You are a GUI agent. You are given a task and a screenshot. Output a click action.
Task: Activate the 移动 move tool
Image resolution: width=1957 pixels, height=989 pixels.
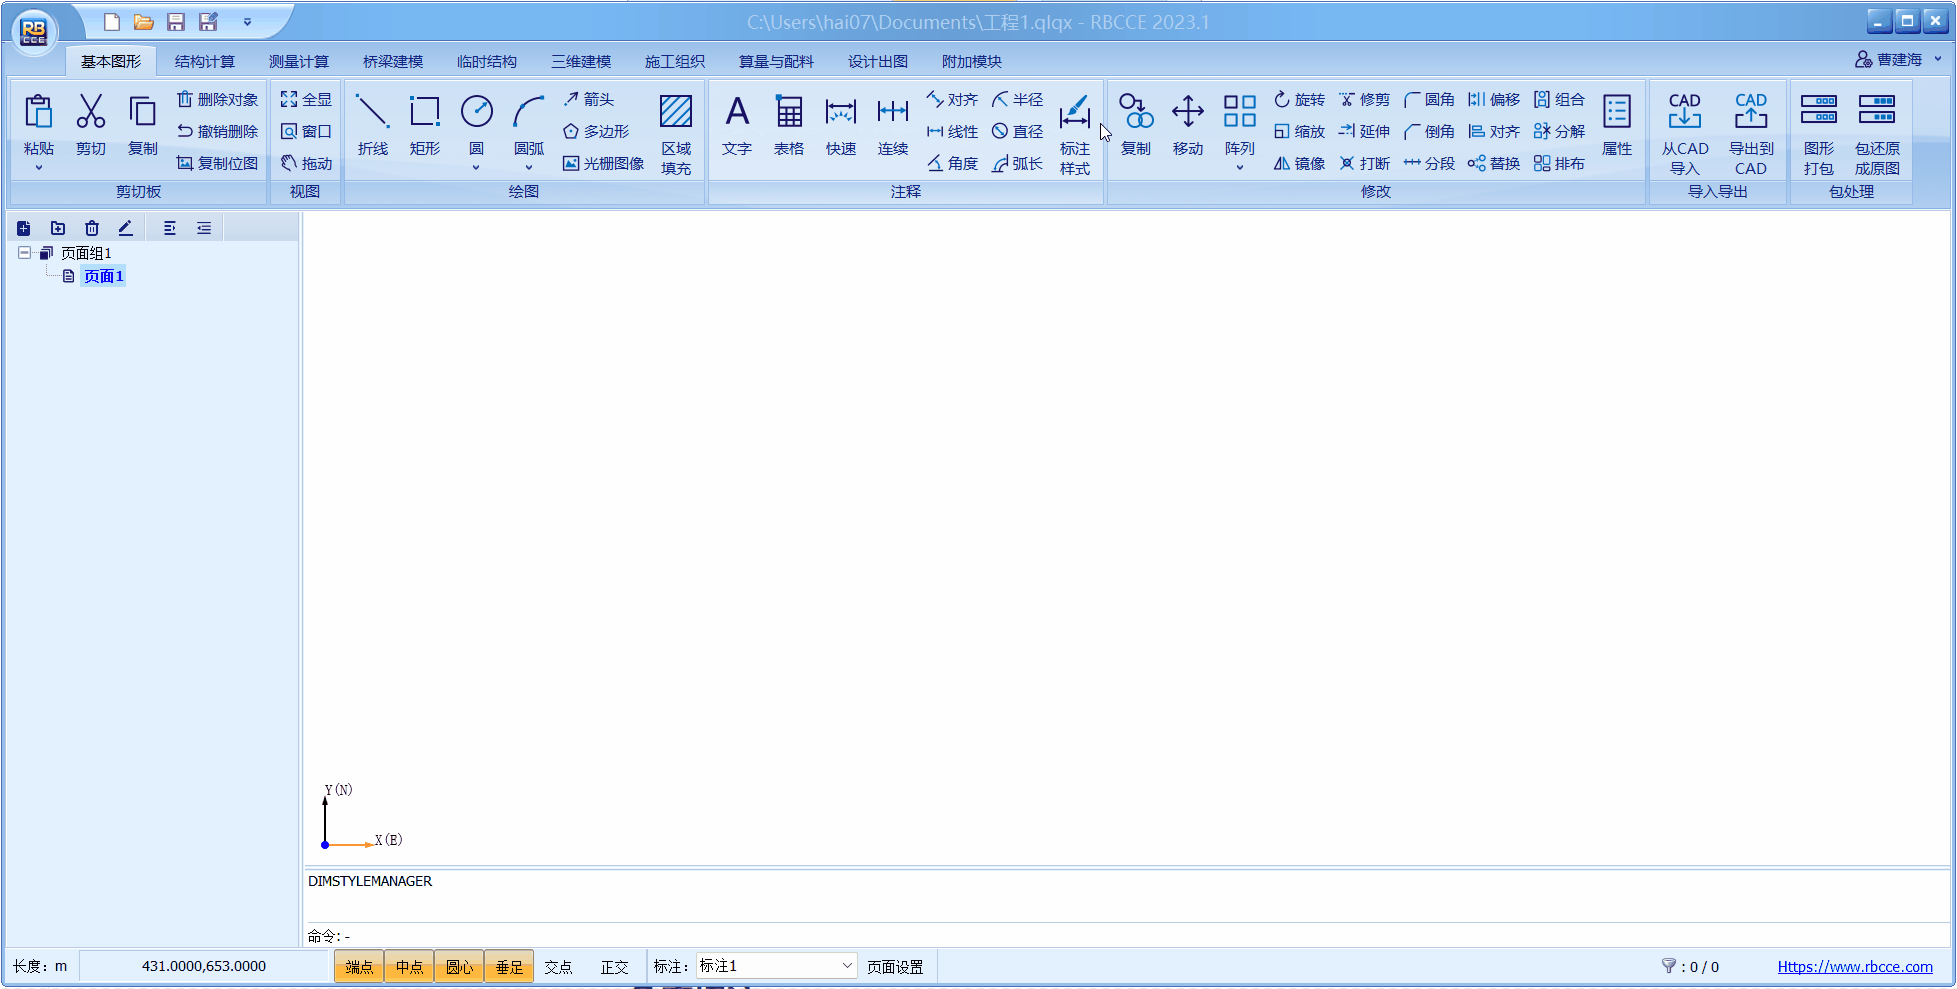(1187, 112)
